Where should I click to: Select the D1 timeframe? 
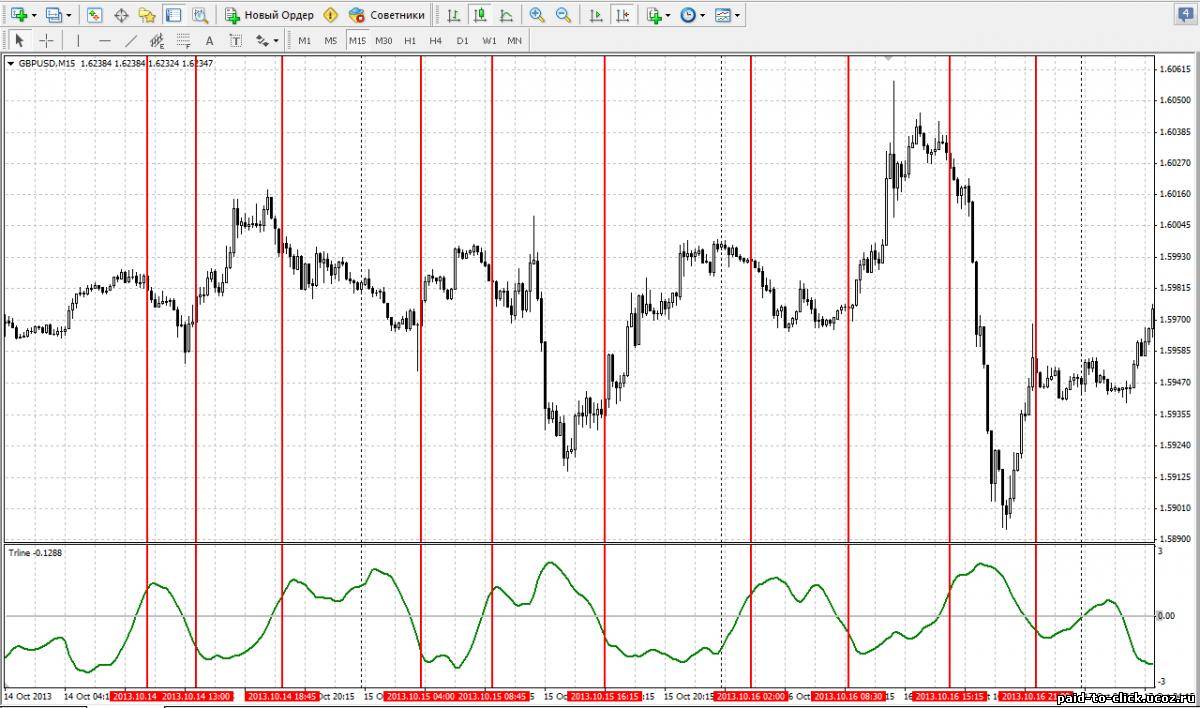click(462, 41)
